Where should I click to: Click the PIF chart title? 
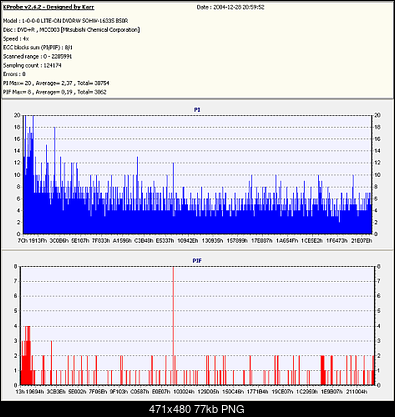(197, 261)
